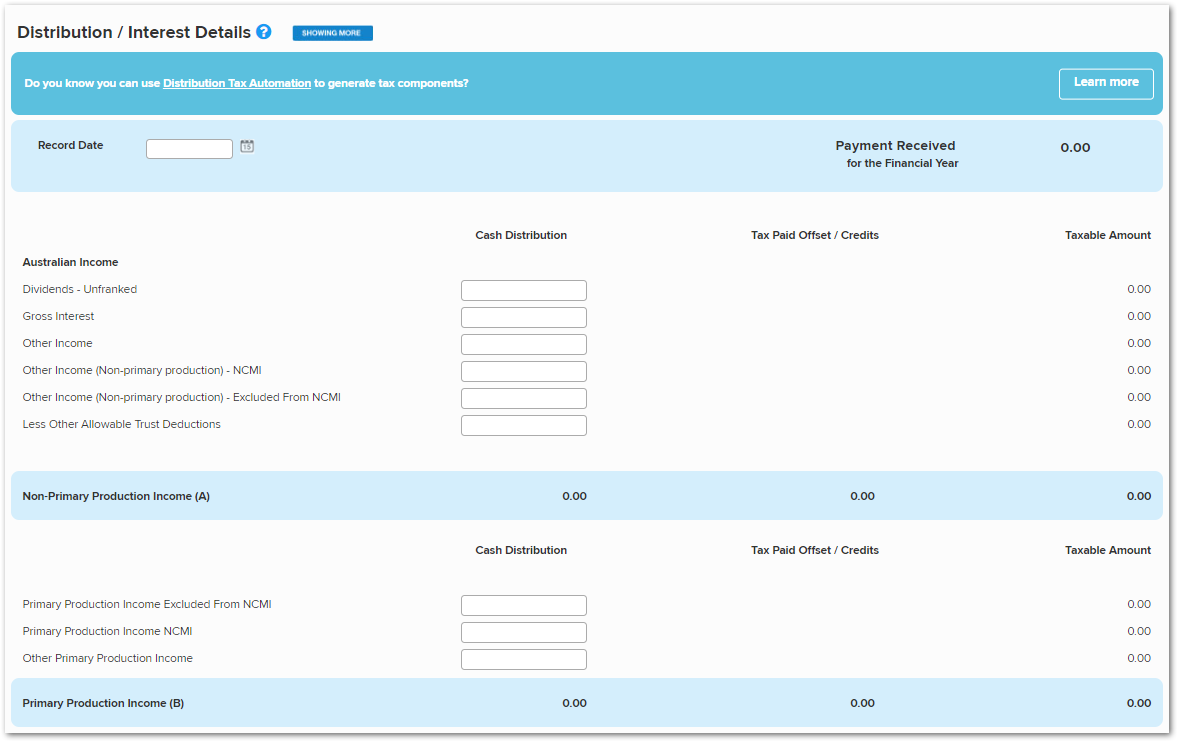Click the Cash Distribution column header
Screen dimensions: 1178x742
(521, 235)
